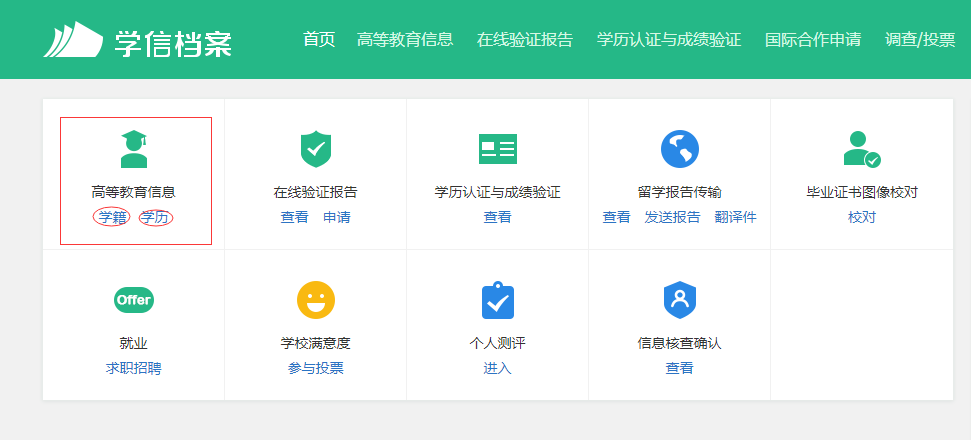
Task: Click the yellow smiley face icon
Action: 316,300
